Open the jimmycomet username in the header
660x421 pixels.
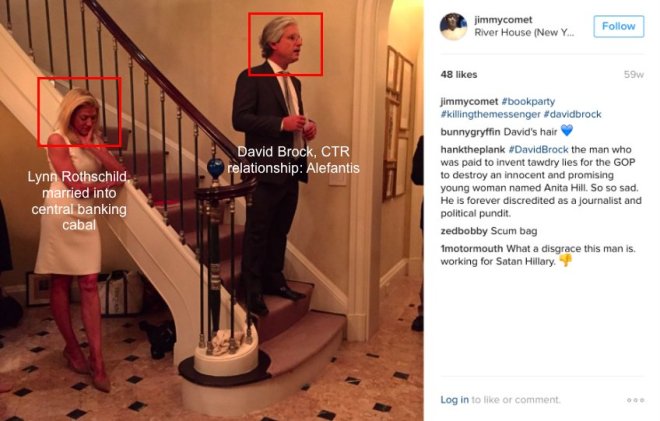[x=503, y=20]
